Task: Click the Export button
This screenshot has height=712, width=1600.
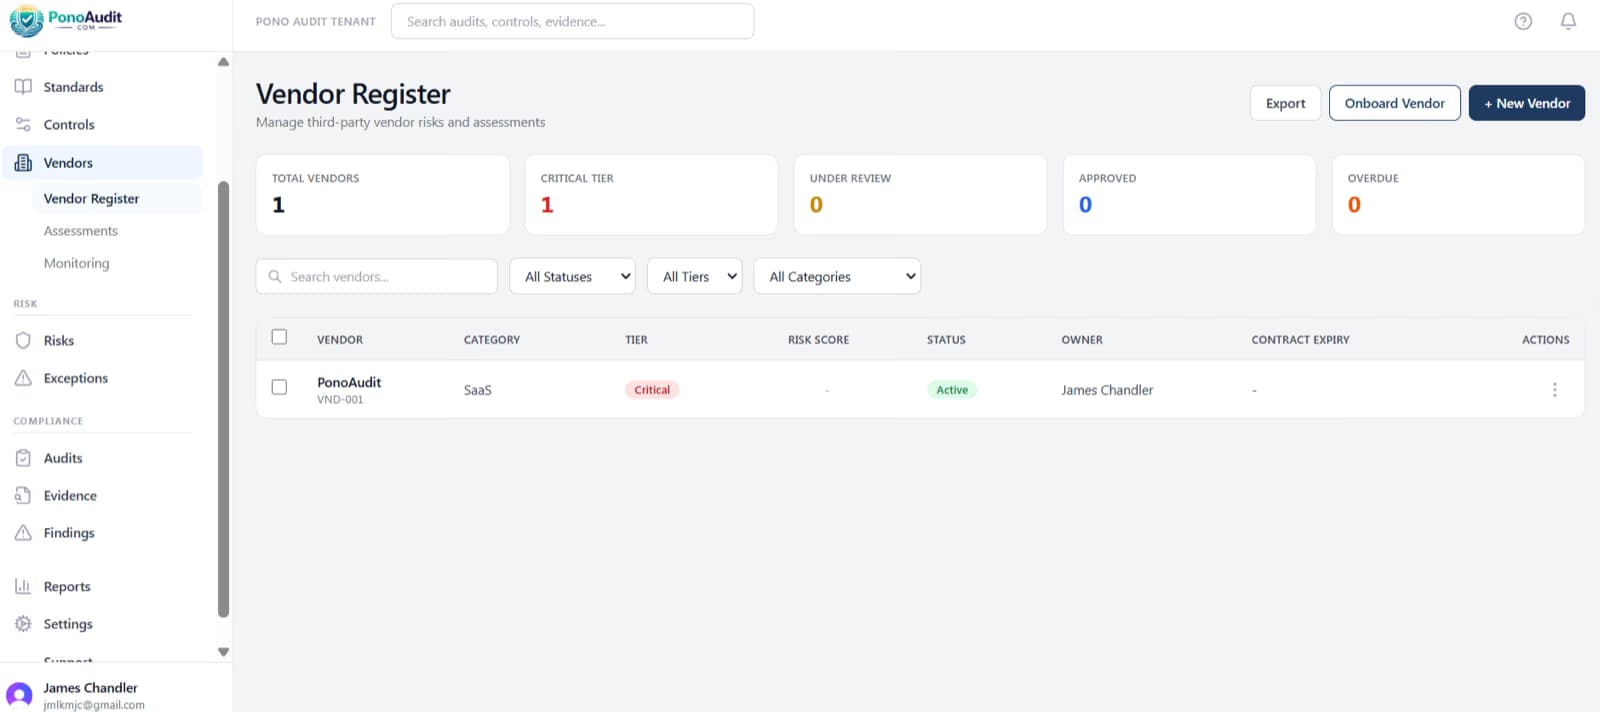Action: 1285,103
